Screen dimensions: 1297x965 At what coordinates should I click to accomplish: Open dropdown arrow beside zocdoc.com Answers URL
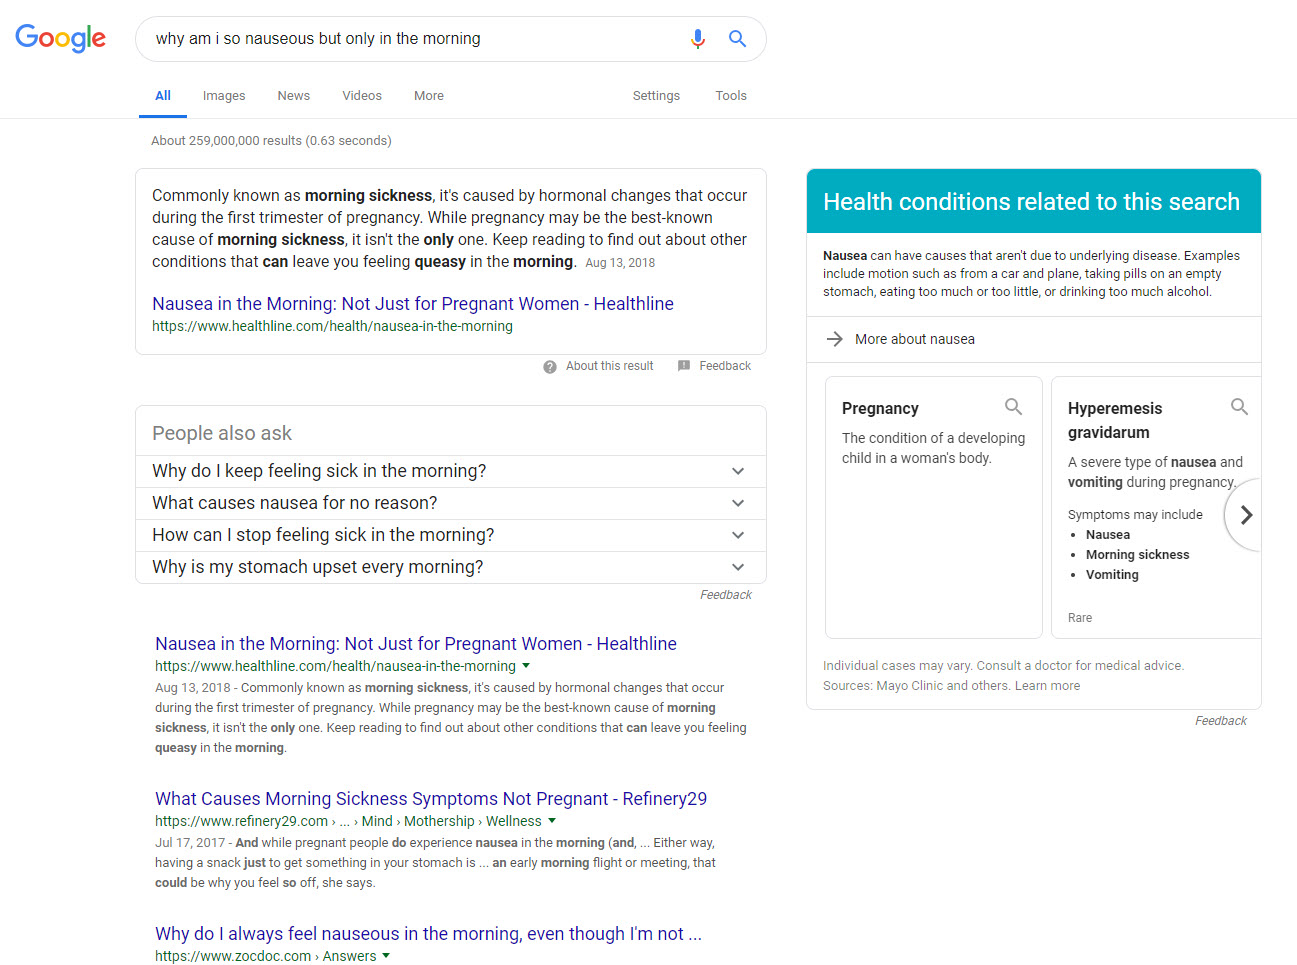[x=386, y=956]
